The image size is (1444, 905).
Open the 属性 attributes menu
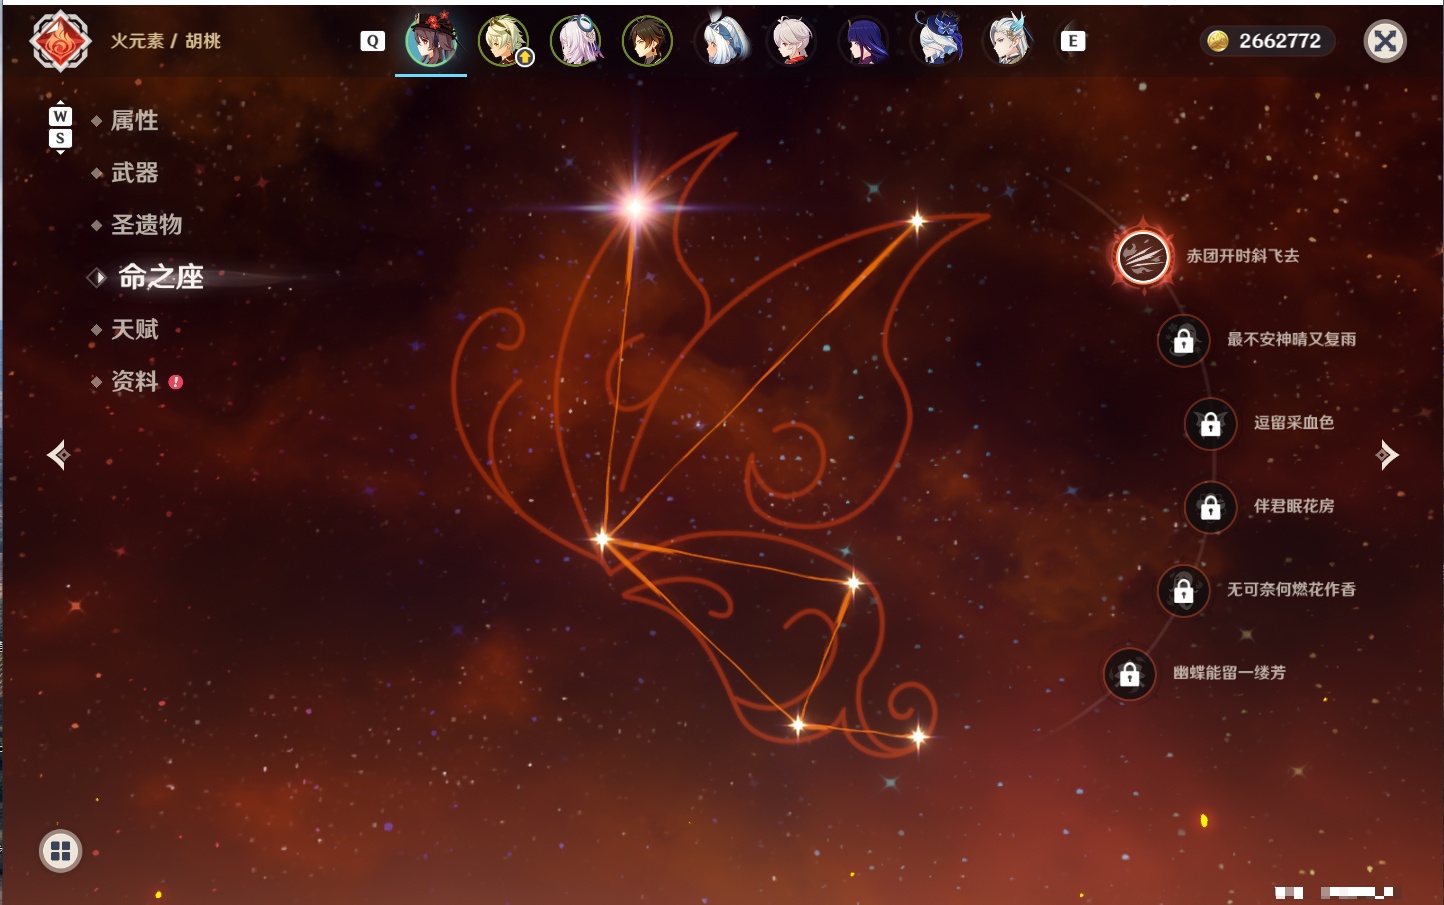134,121
